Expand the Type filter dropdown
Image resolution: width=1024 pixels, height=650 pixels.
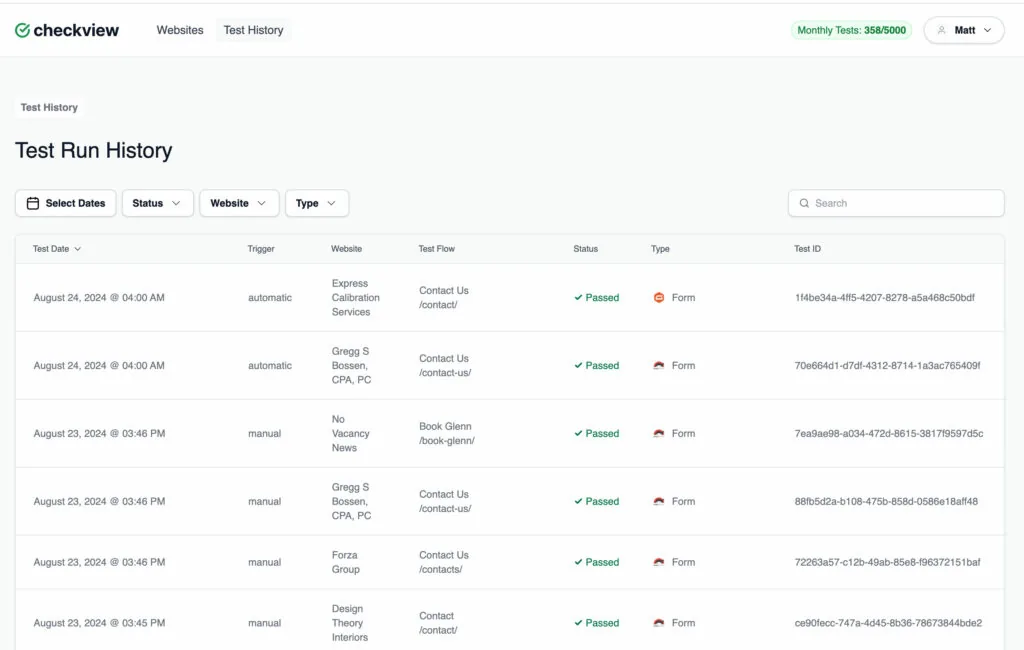317,203
